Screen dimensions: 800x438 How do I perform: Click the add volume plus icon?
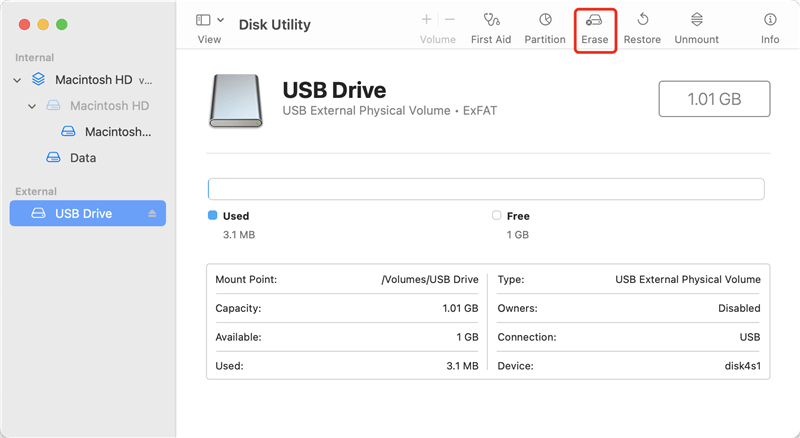coord(427,20)
